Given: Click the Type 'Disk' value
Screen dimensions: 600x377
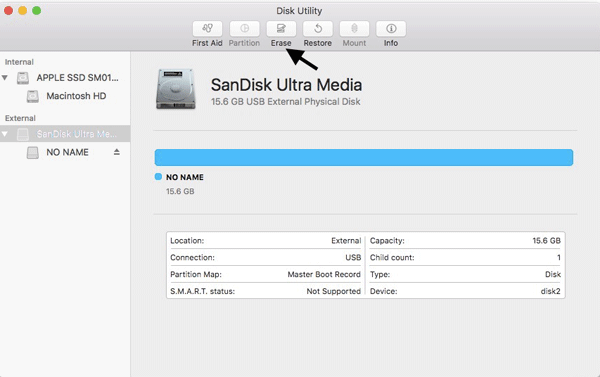Looking at the screenshot, I should click(x=553, y=274).
